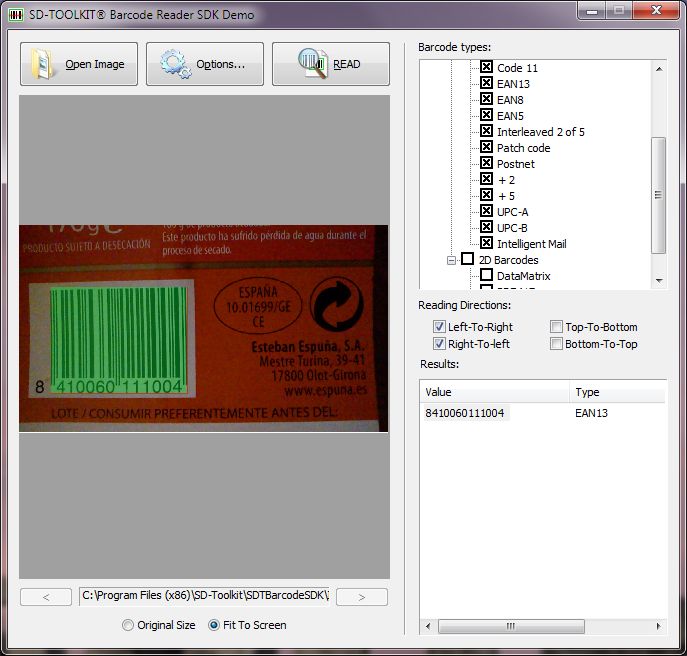Enable the DataMatrix barcode type
Screen dimensions: 687x656
point(487,276)
